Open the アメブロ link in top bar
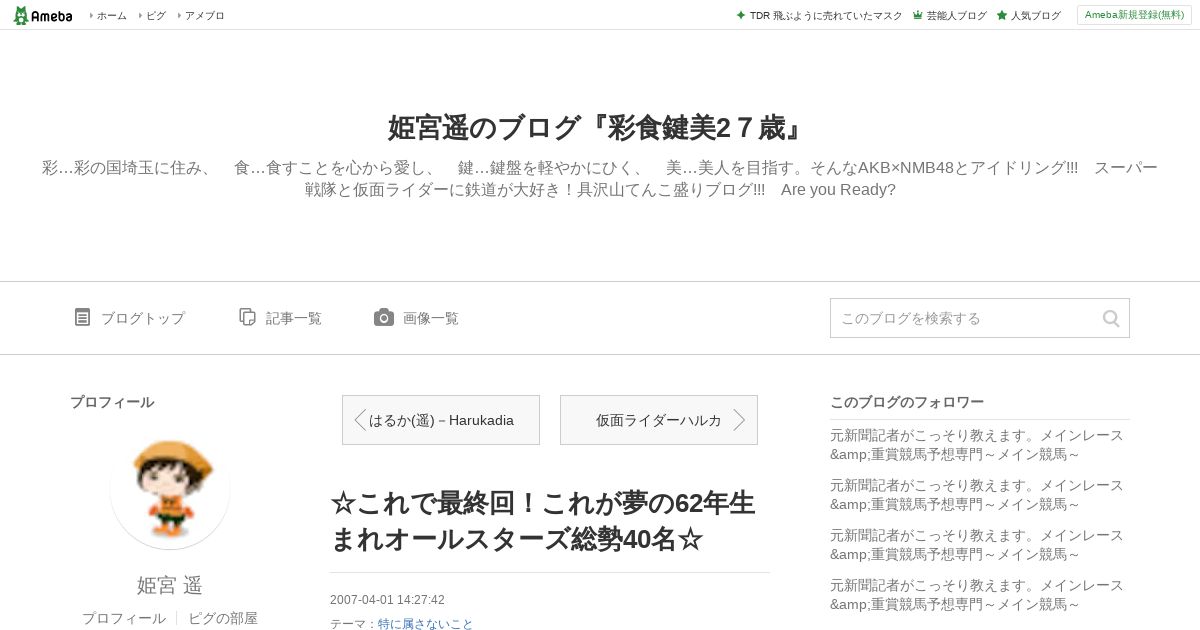The height and width of the screenshot is (630, 1200). pyautogui.click(x=205, y=16)
